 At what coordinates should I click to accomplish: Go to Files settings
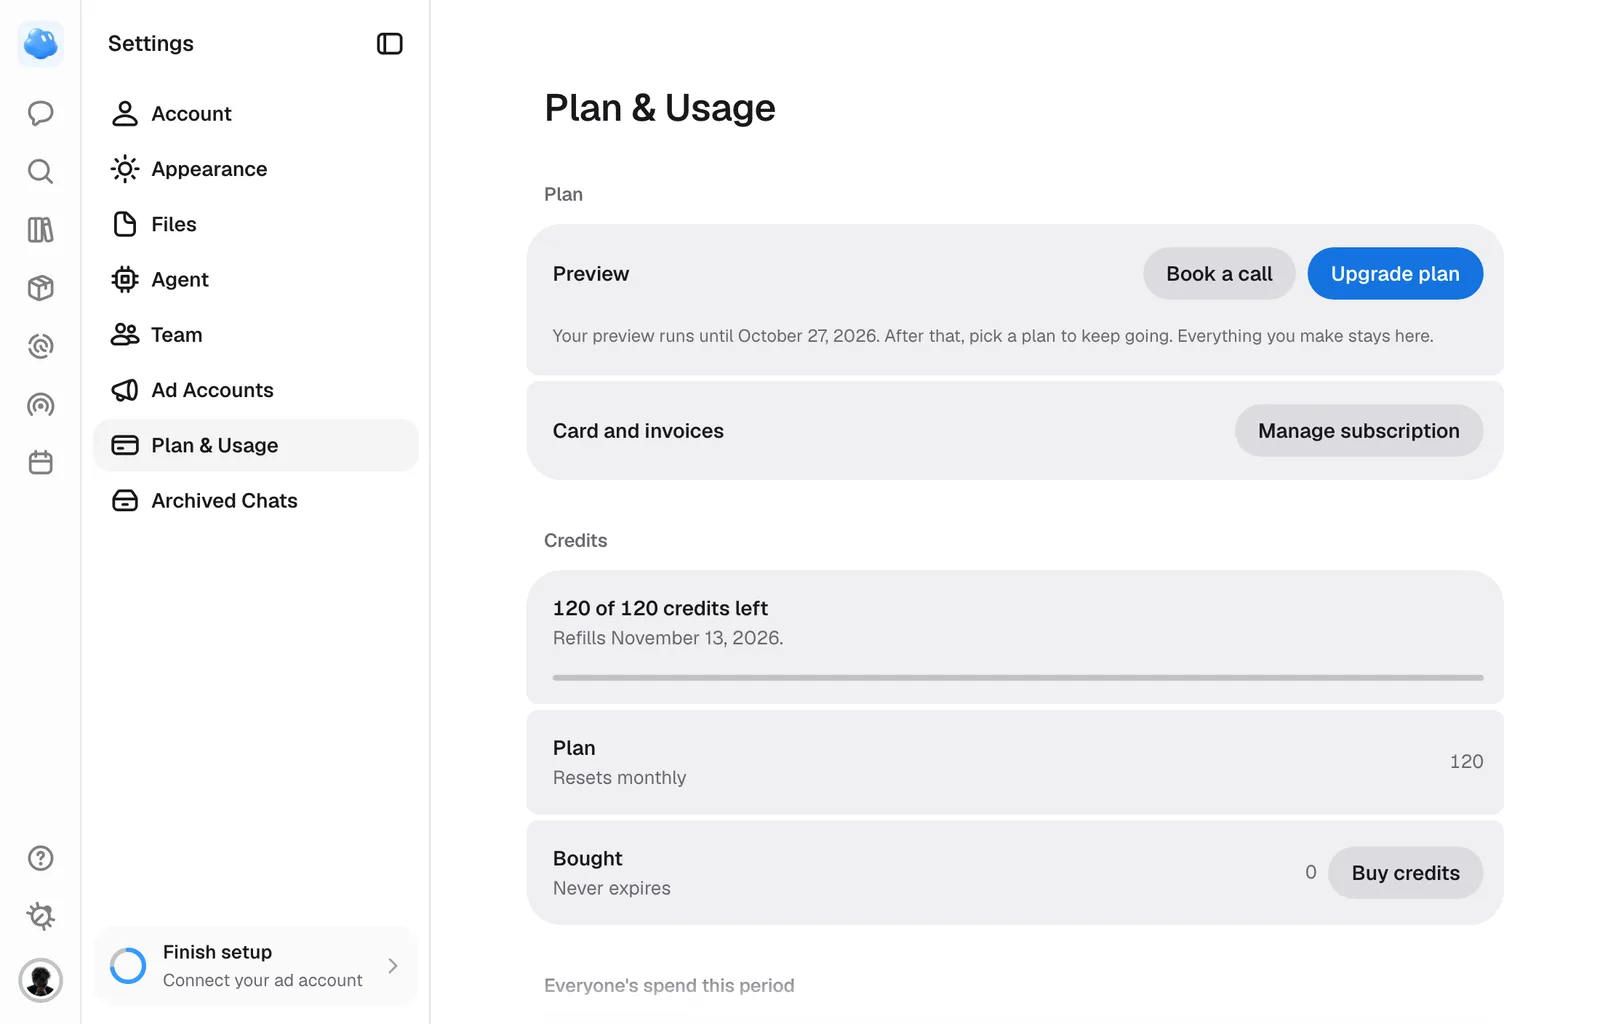[256, 224]
